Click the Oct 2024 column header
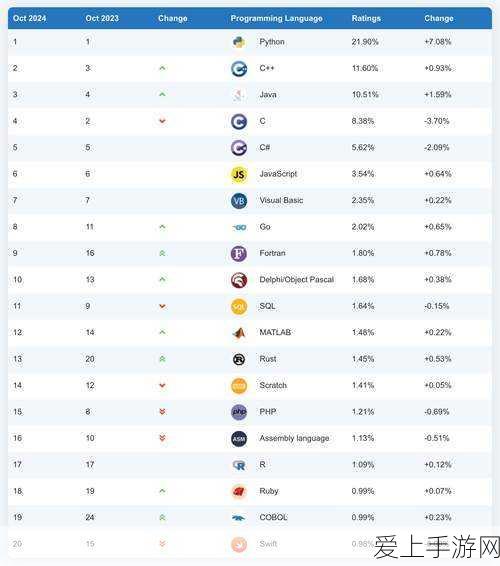Image resolution: width=500 pixels, height=566 pixels. tap(30, 18)
